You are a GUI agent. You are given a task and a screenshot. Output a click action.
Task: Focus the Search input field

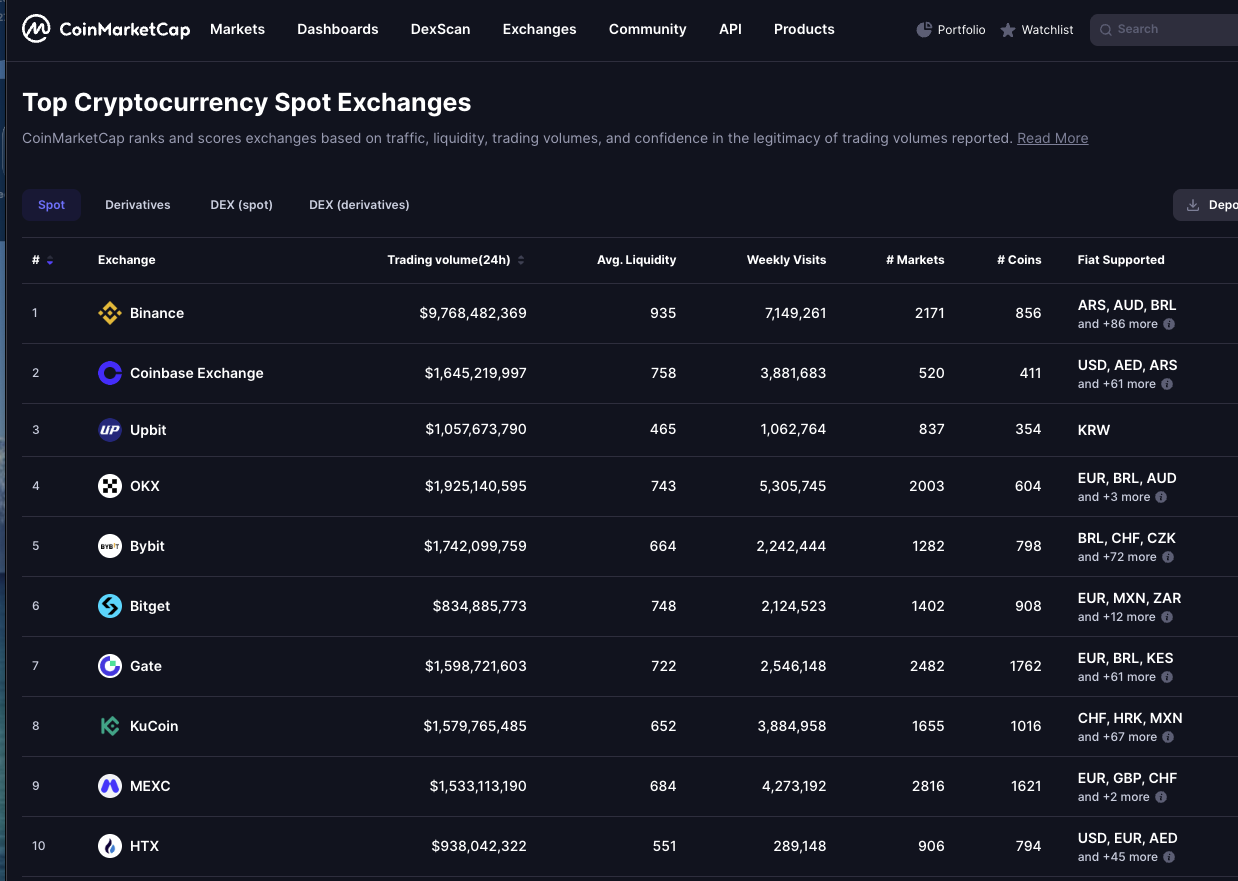(1164, 30)
